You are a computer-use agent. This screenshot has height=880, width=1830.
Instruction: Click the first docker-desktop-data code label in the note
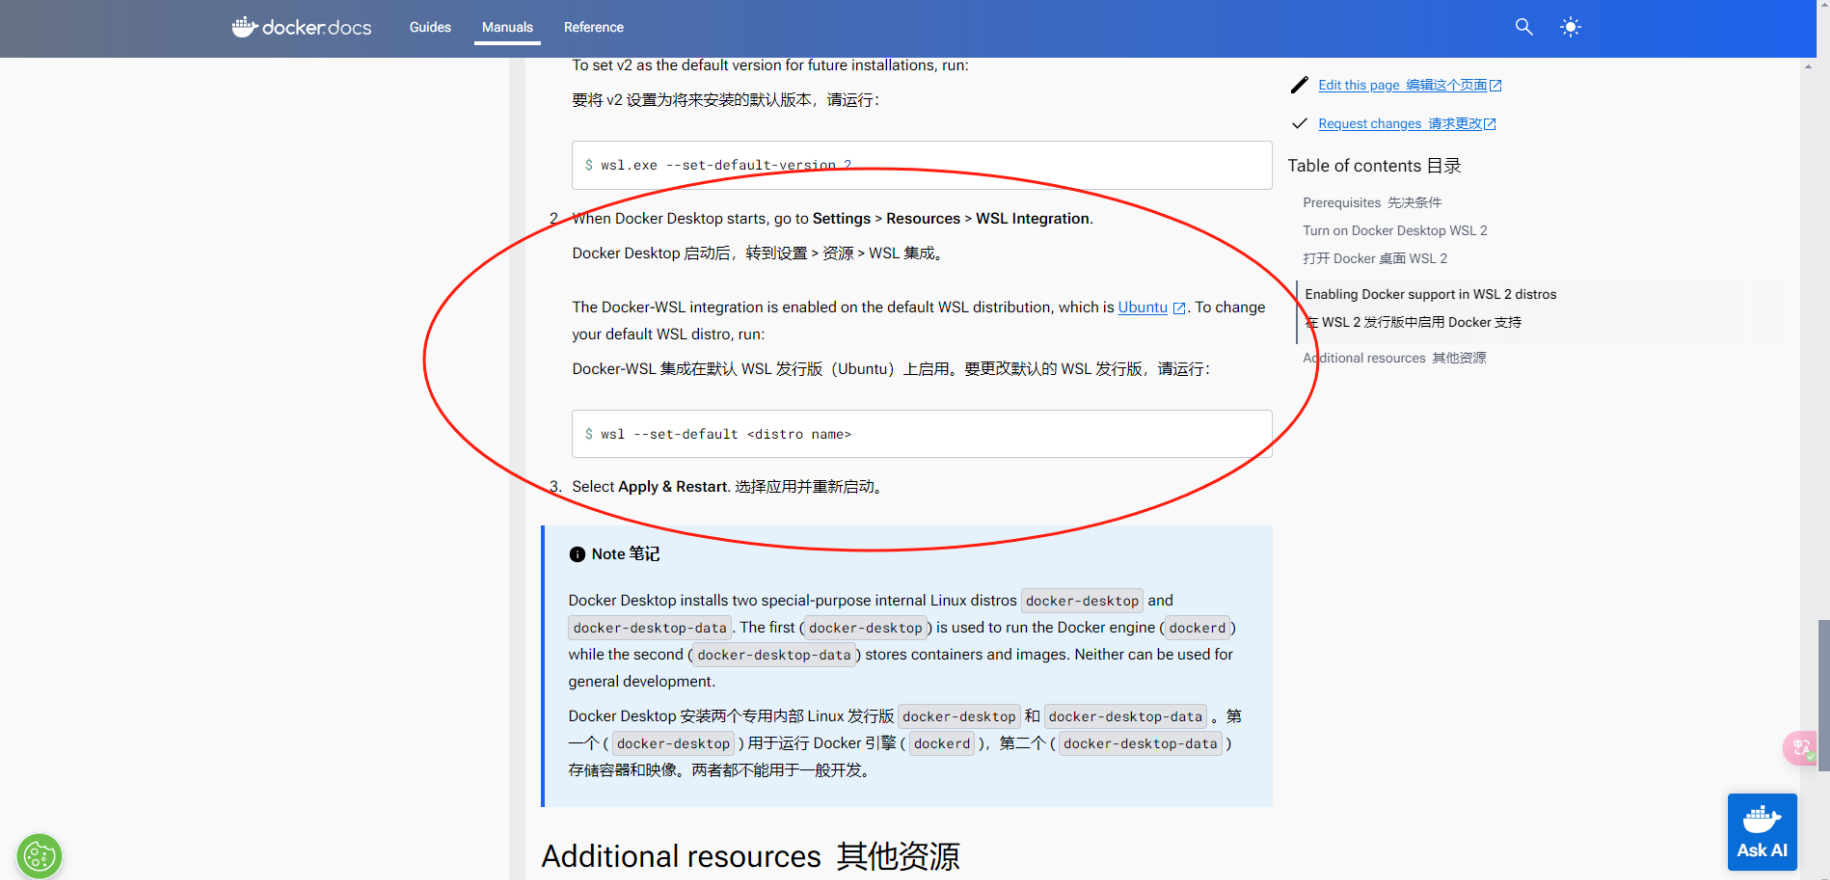pyautogui.click(x=650, y=628)
